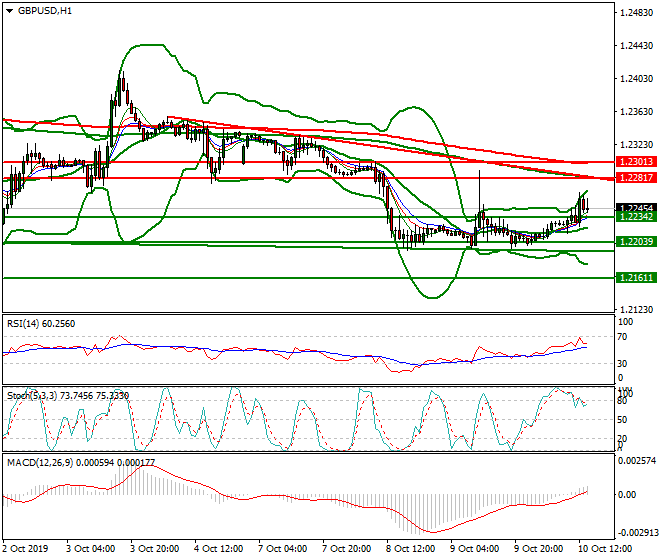
Task: Click the 1.23013 red price level tag
Action: 636,161
